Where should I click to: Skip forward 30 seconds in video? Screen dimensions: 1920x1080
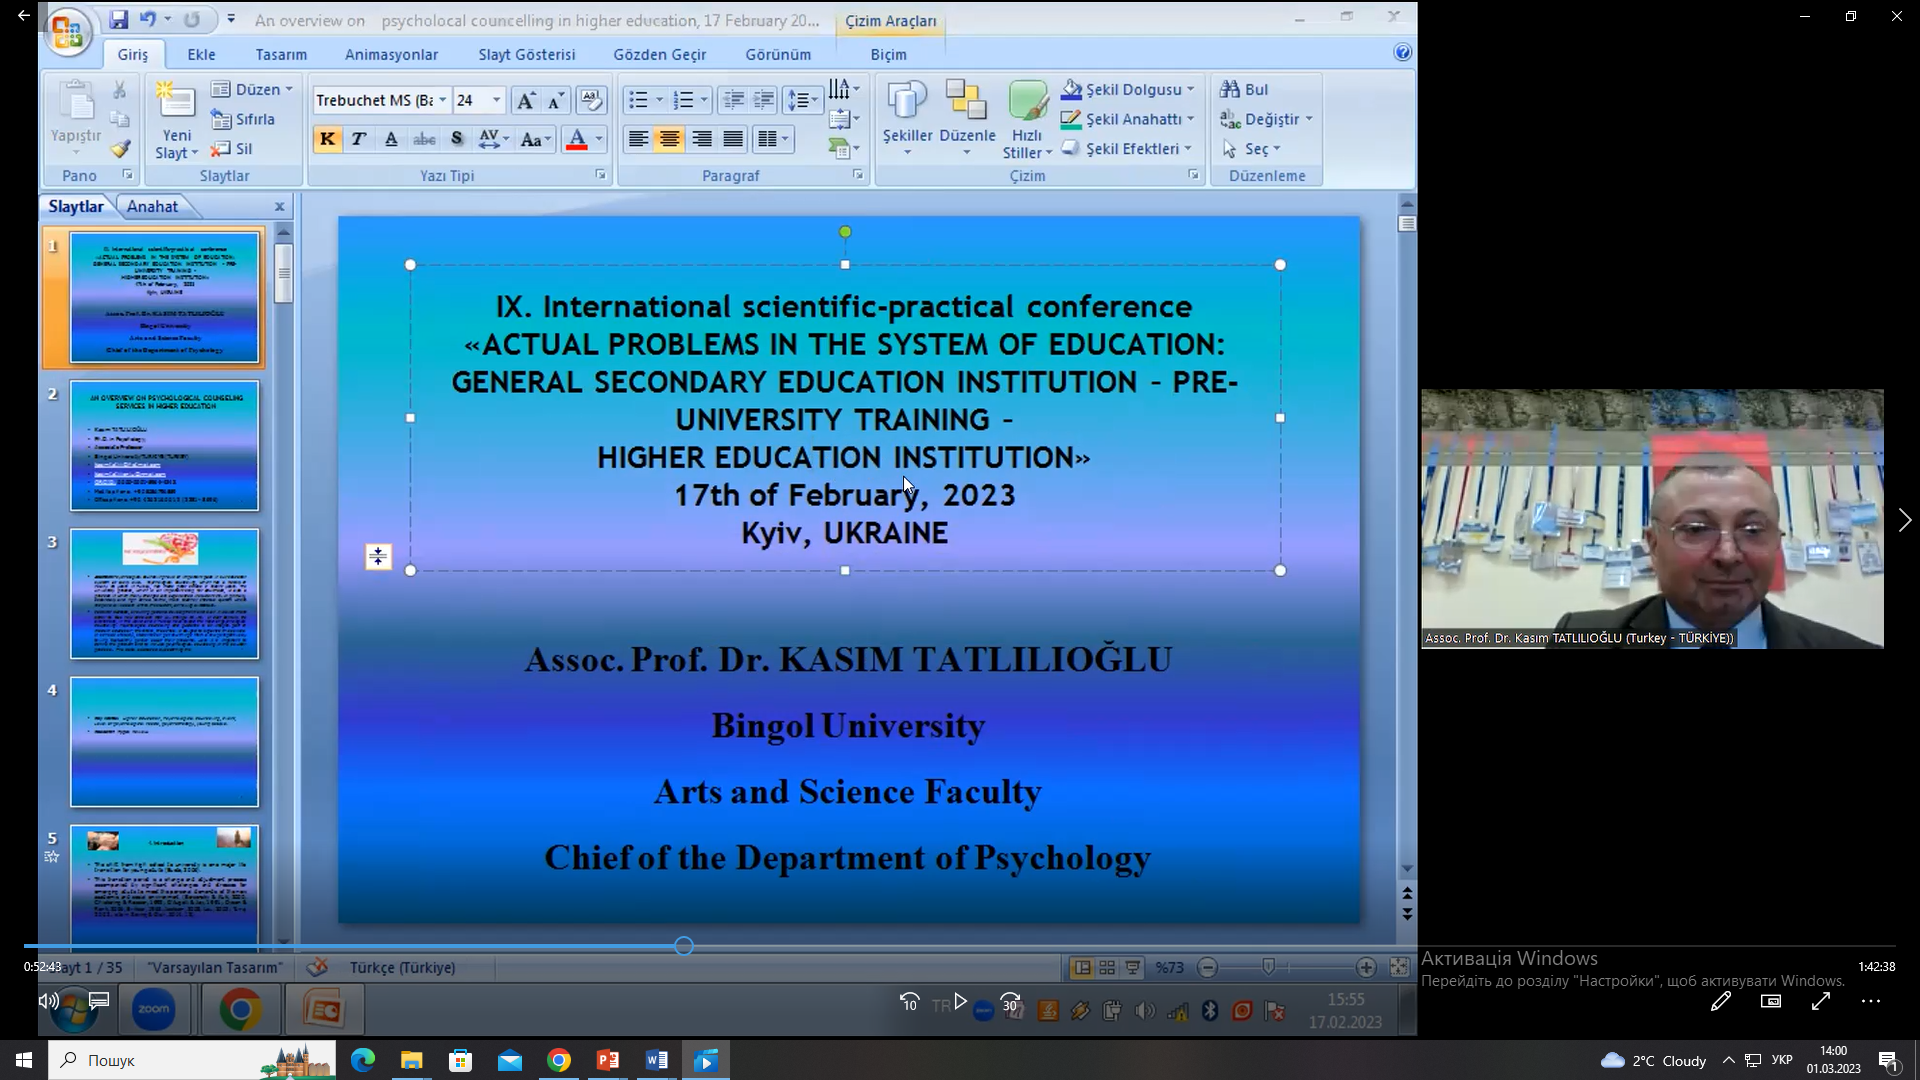[x=1010, y=1002]
